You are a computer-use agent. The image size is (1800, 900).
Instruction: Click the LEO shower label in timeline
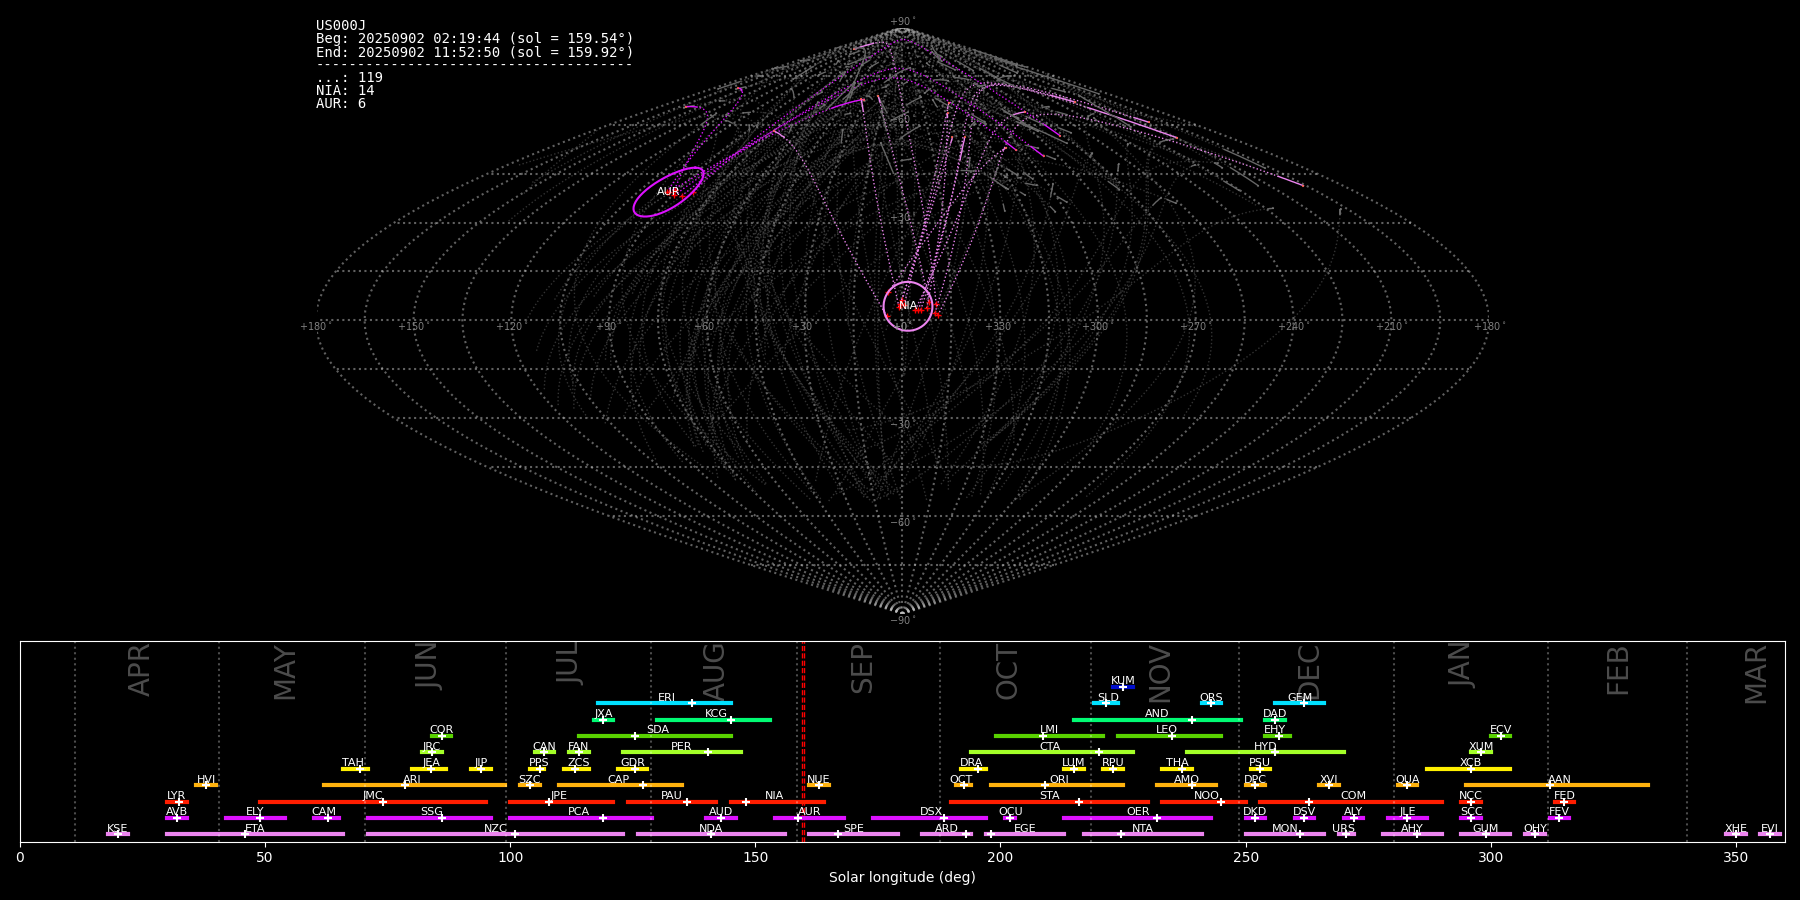point(1166,729)
